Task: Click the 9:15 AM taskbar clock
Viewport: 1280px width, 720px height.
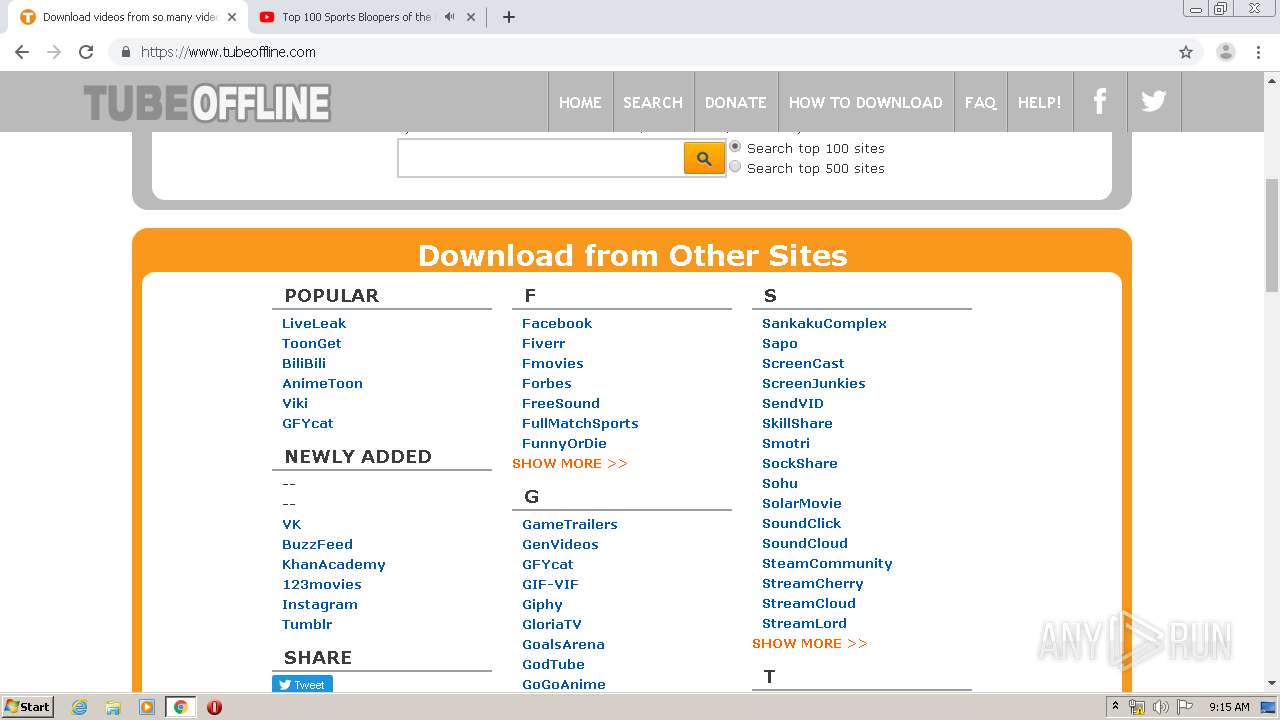Action: click(x=1229, y=707)
